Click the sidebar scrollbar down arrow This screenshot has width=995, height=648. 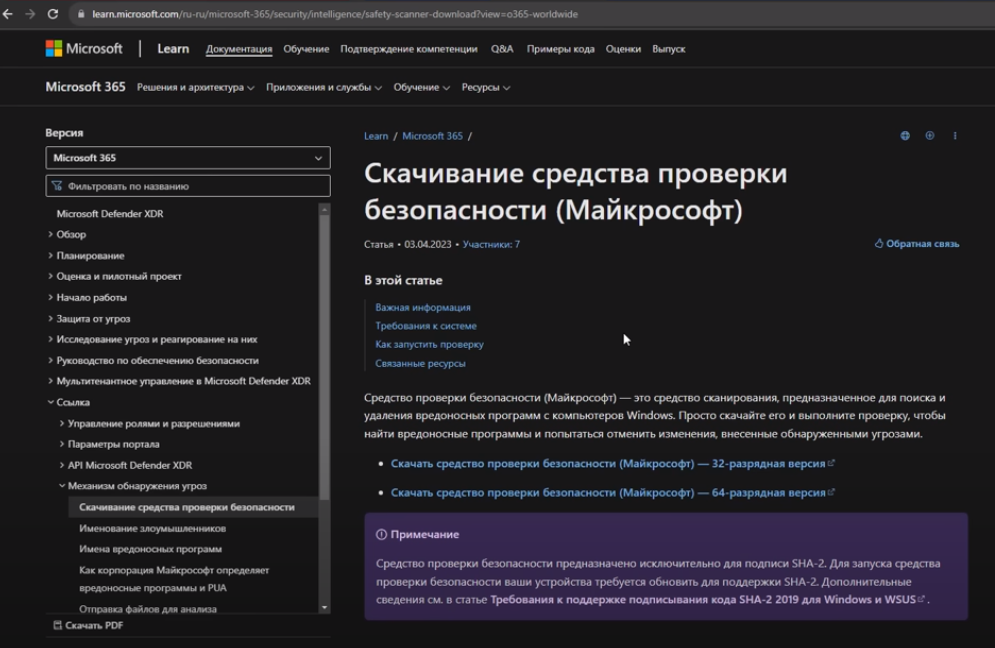coord(324,607)
